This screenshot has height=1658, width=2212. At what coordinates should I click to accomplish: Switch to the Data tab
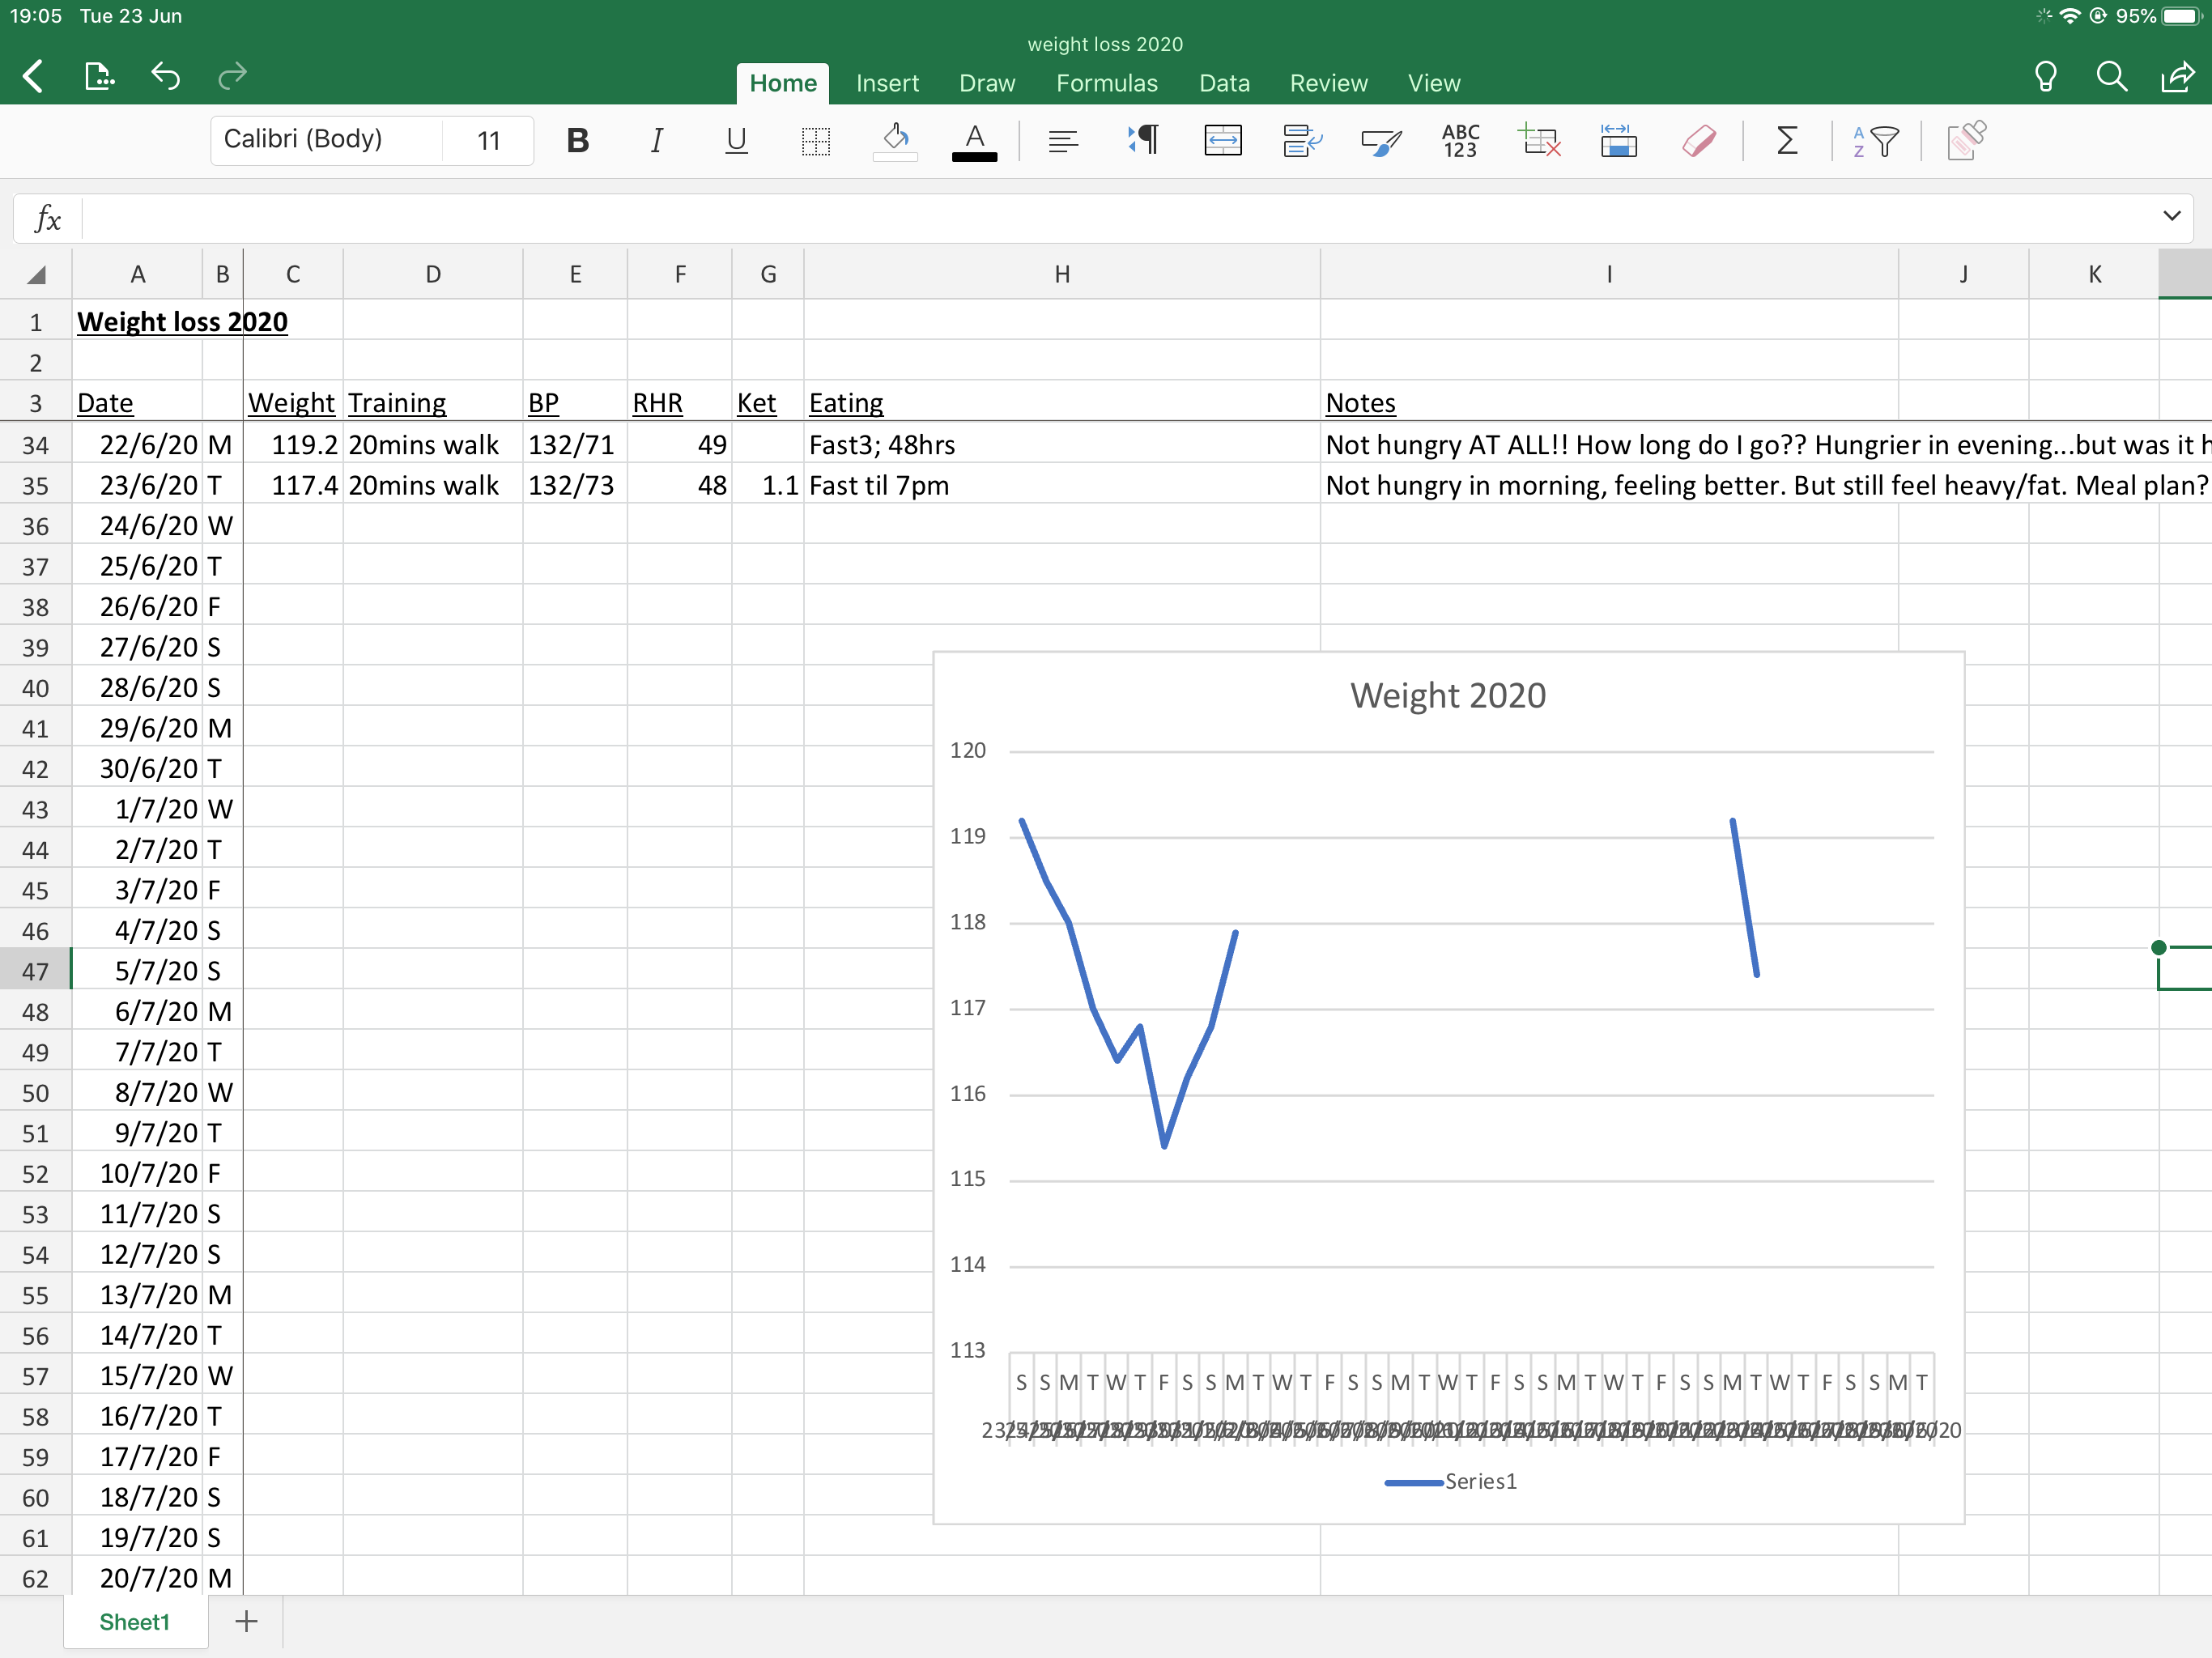1224,83
